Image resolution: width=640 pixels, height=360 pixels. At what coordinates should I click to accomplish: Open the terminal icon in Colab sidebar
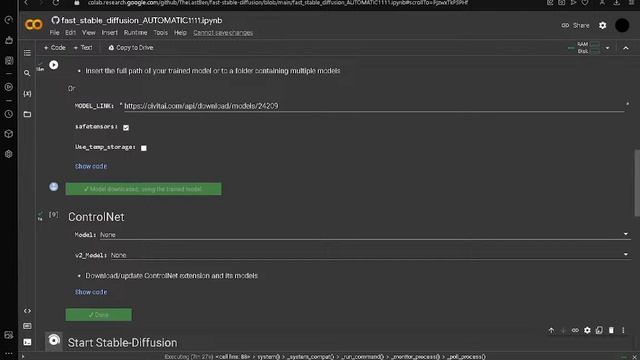(x=27, y=342)
